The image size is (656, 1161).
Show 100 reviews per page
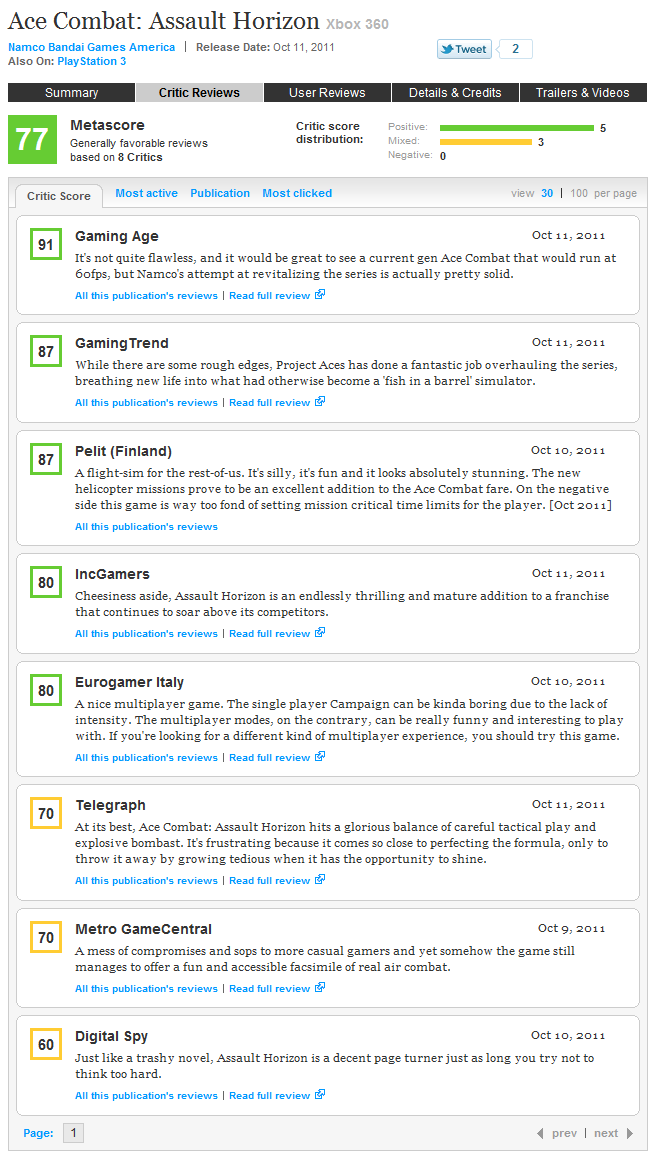579,193
